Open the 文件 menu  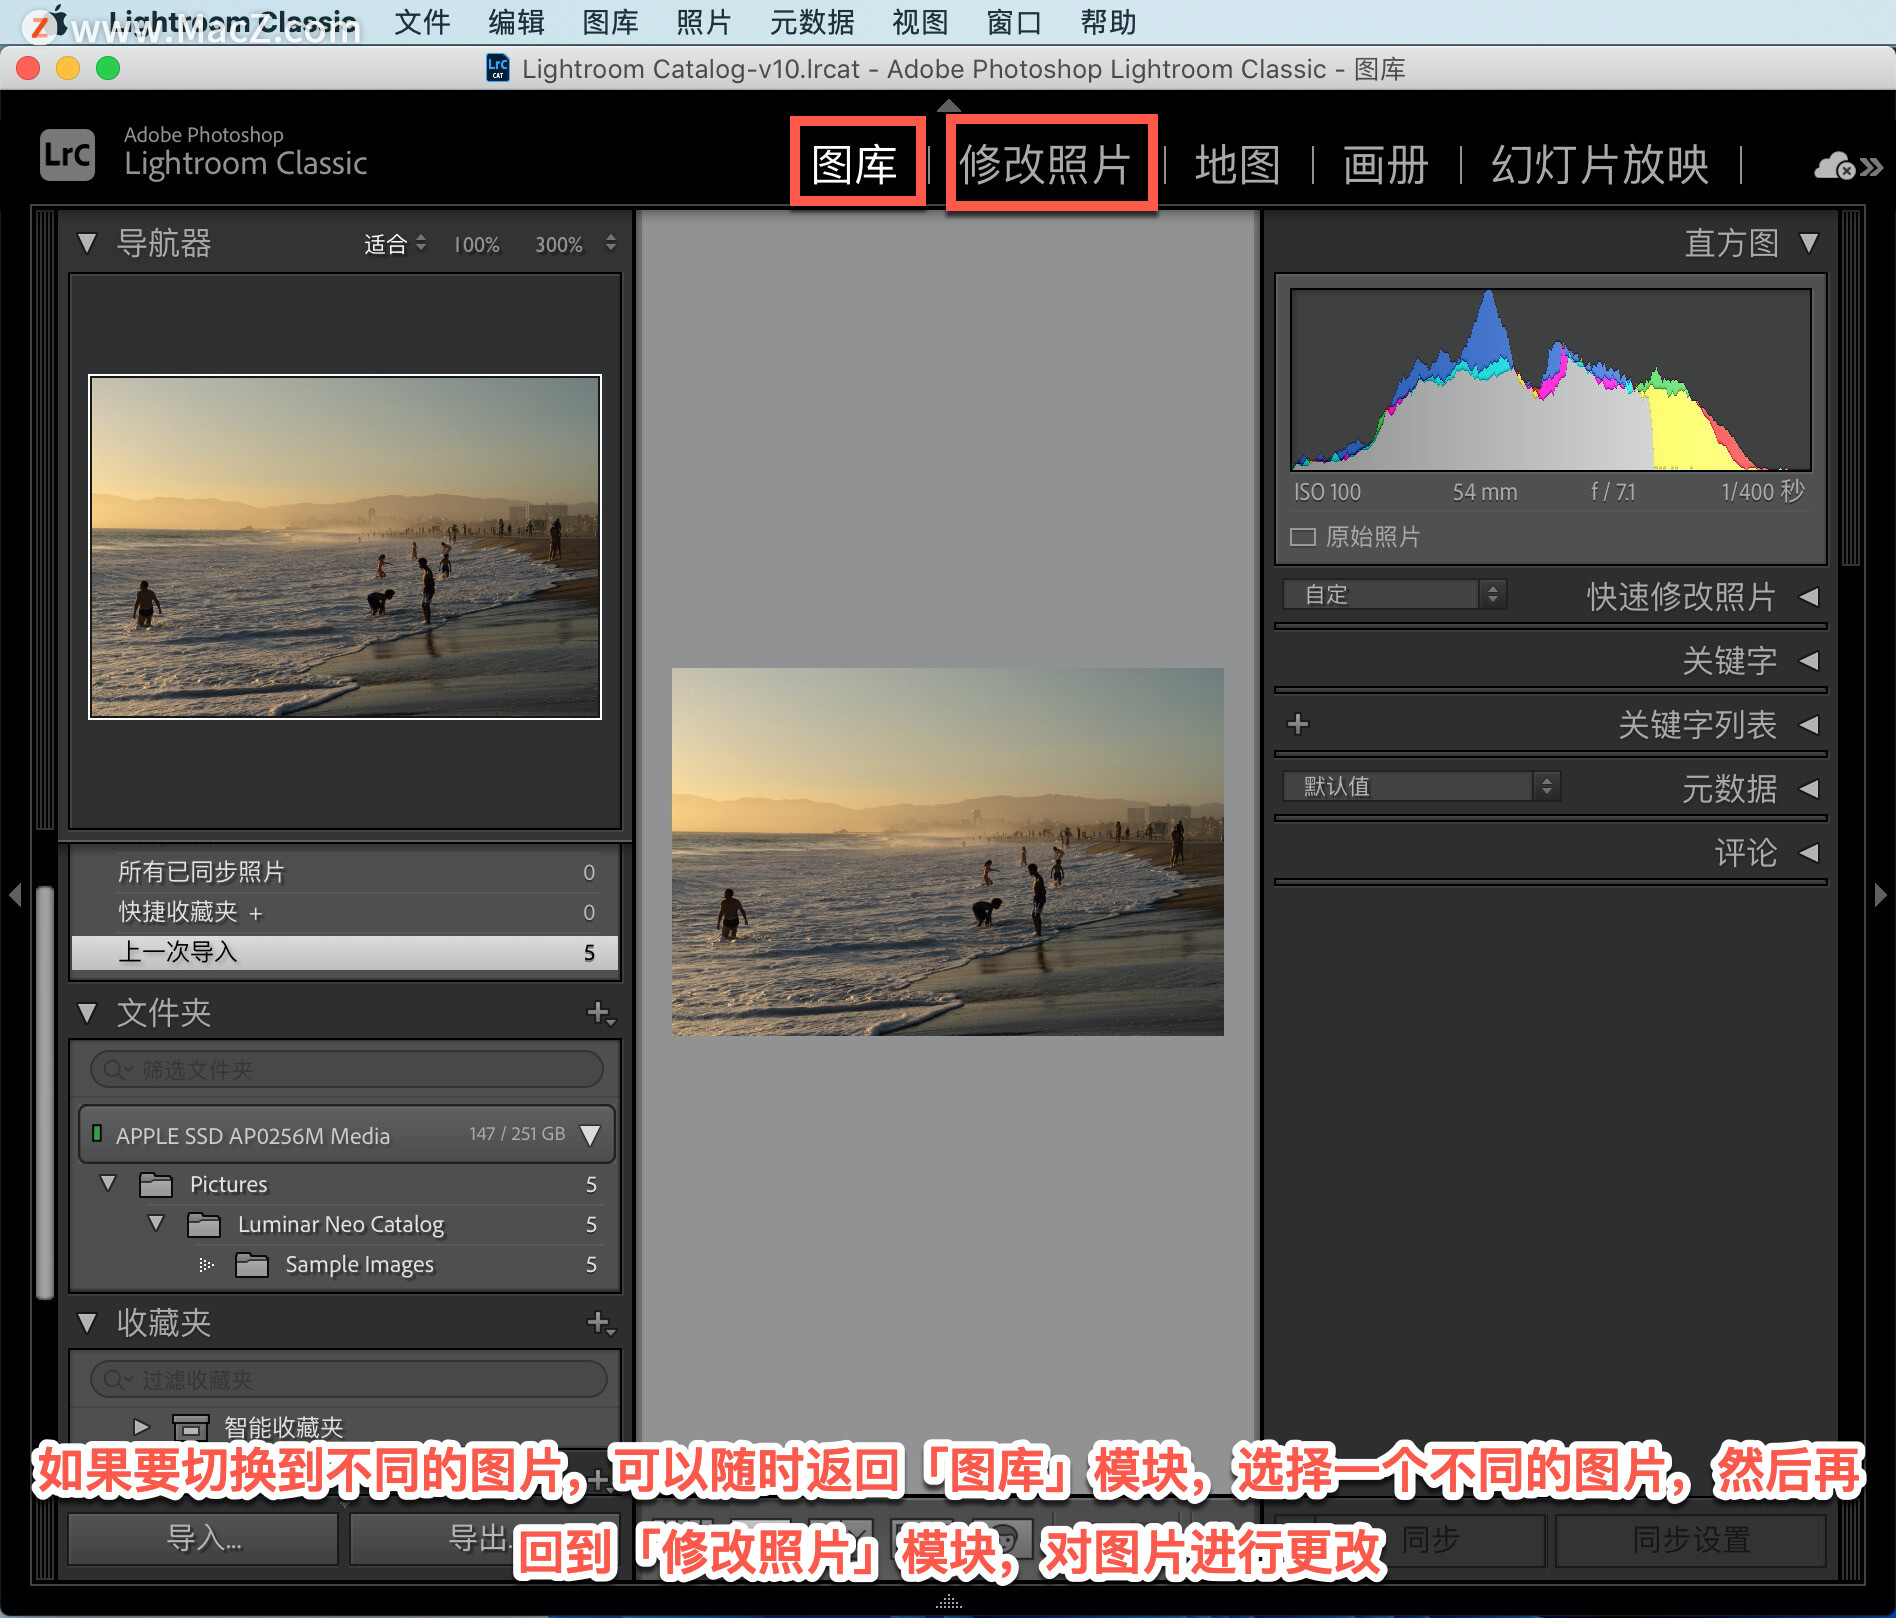(x=422, y=22)
